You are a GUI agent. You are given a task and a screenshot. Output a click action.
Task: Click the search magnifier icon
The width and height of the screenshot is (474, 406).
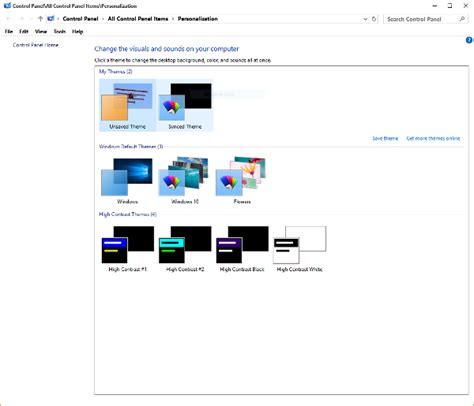(x=462, y=19)
